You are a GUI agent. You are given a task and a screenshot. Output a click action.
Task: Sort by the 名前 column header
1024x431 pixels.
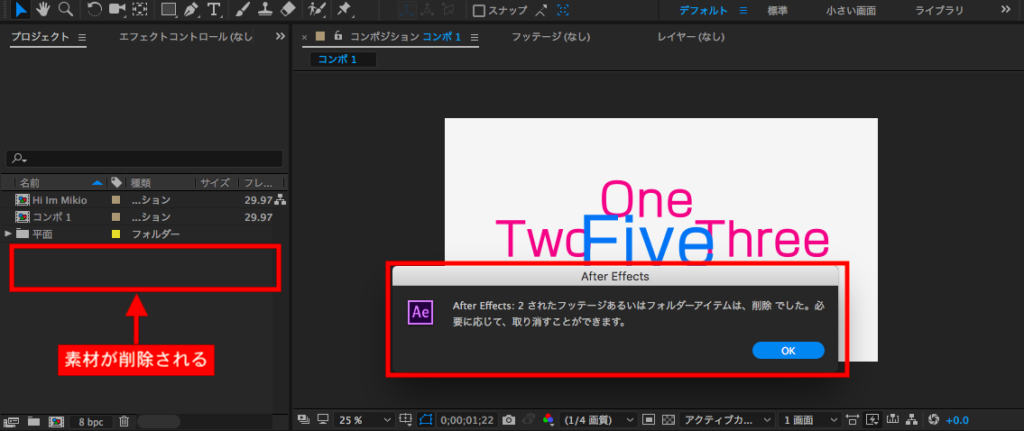[30, 183]
